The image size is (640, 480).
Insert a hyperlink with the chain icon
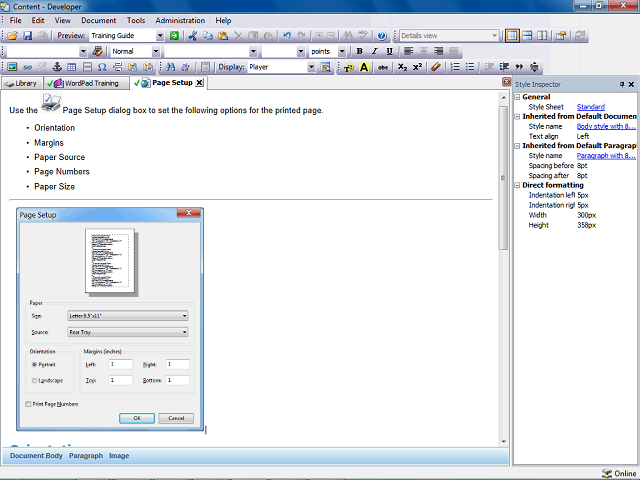pyautogui.click(x=27, y=67)
